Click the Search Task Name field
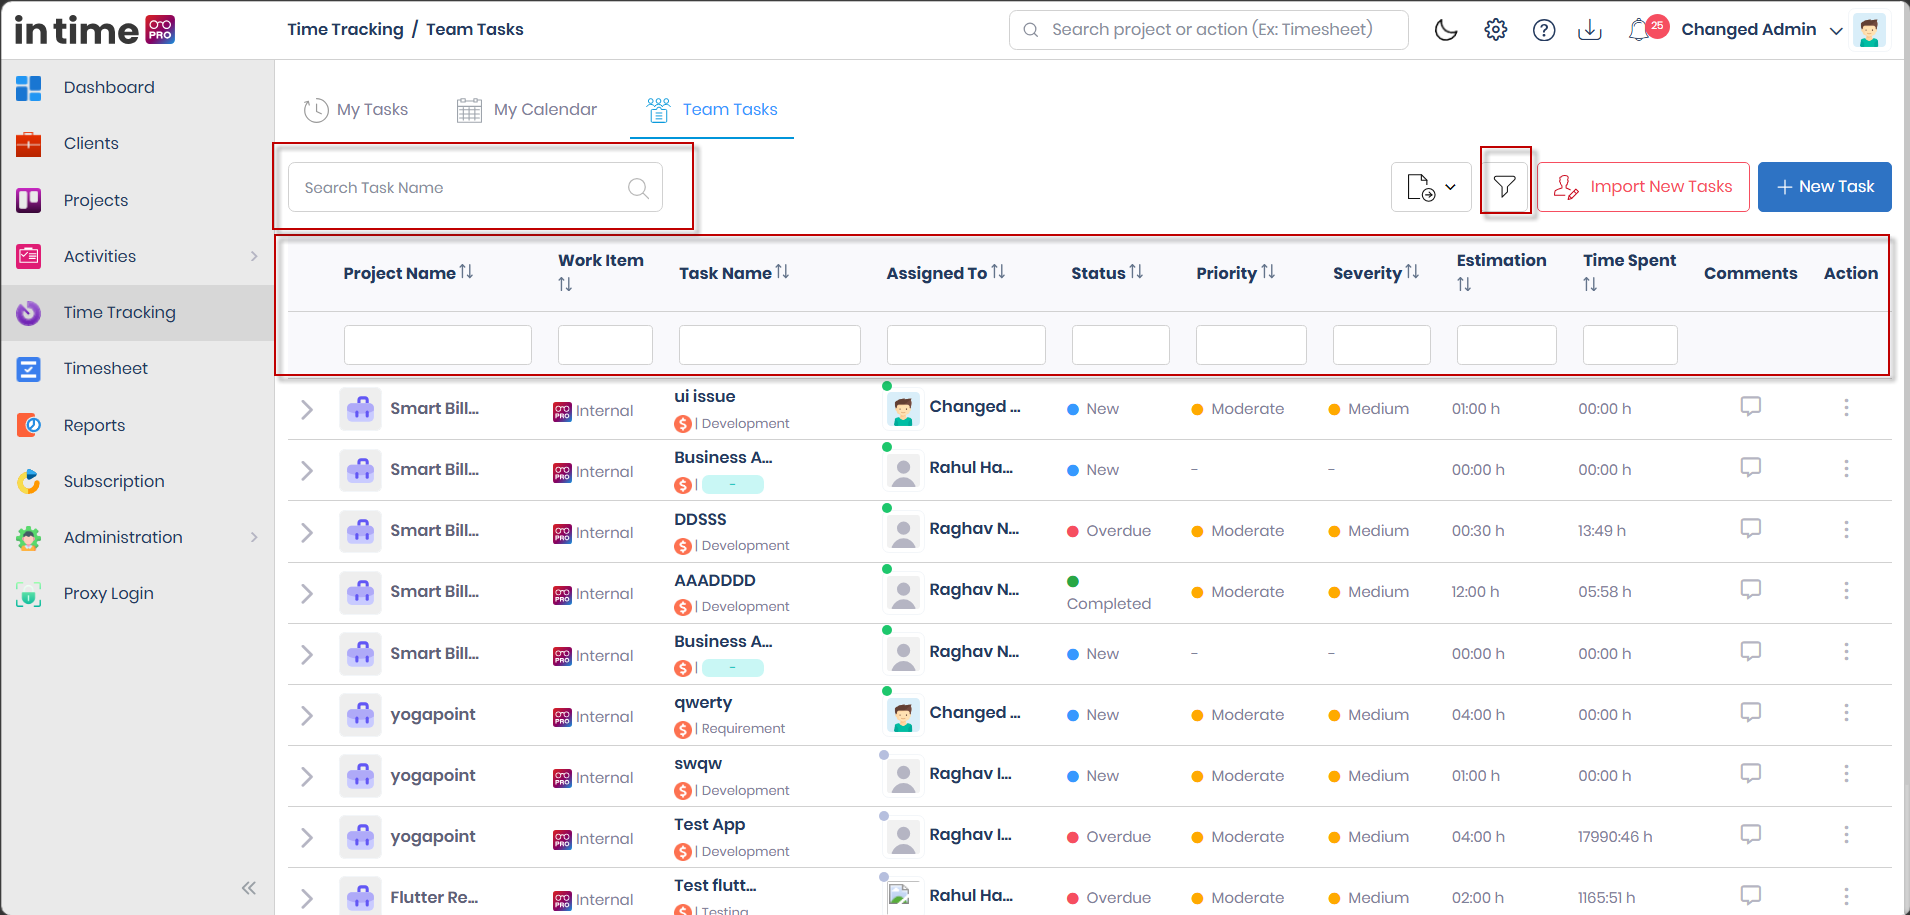The height and width of the screenshot is (915, 1910). pos(475,187)
